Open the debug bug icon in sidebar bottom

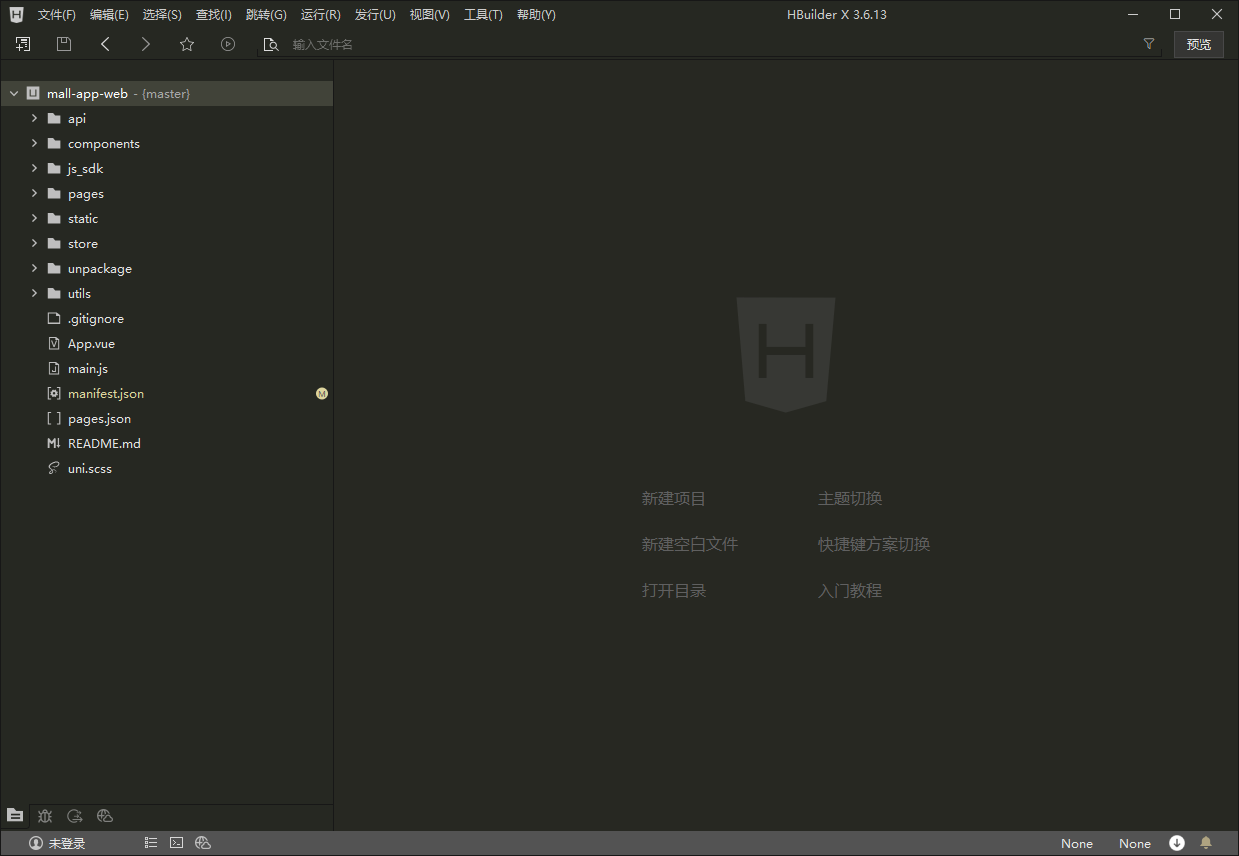tap(45, 816)
